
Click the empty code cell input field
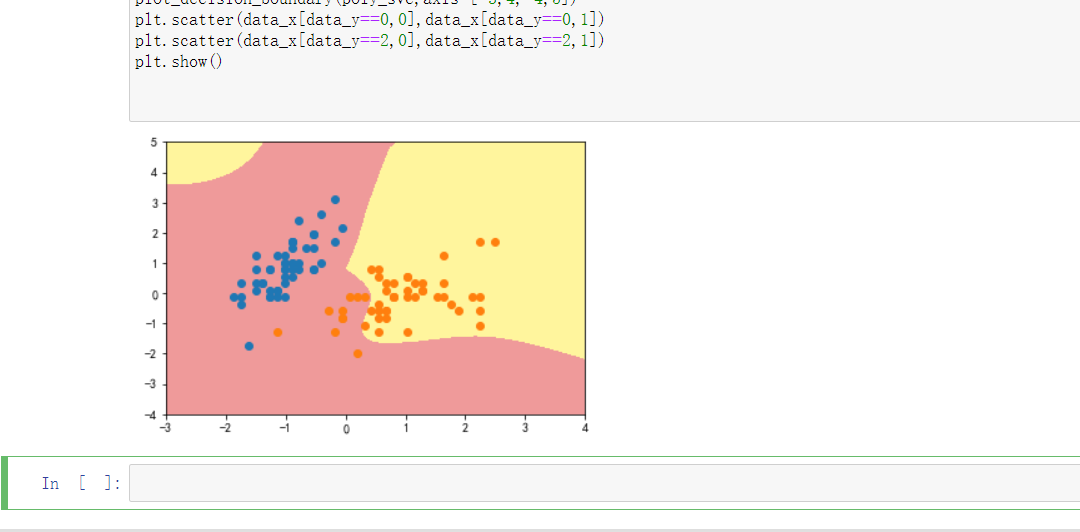click(x=604, y=482)
